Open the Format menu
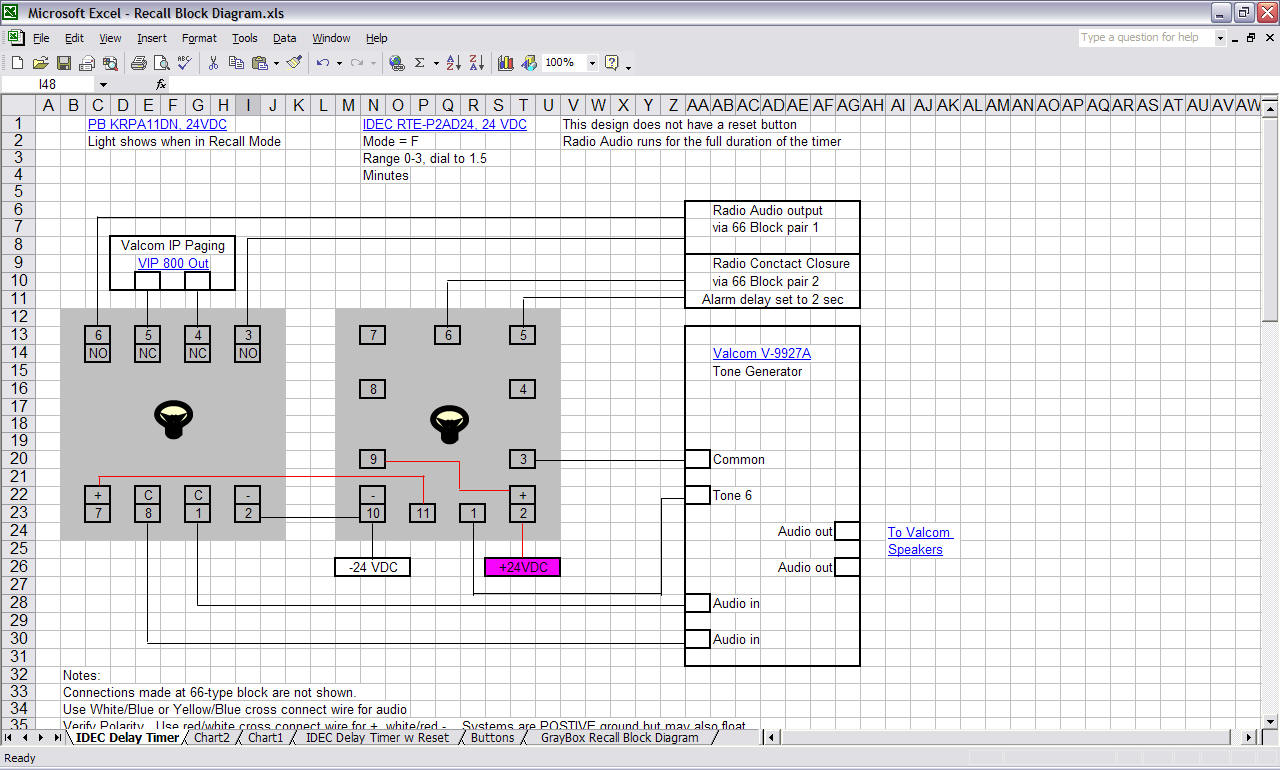1280x770 pixels. (x=199, y=38)
